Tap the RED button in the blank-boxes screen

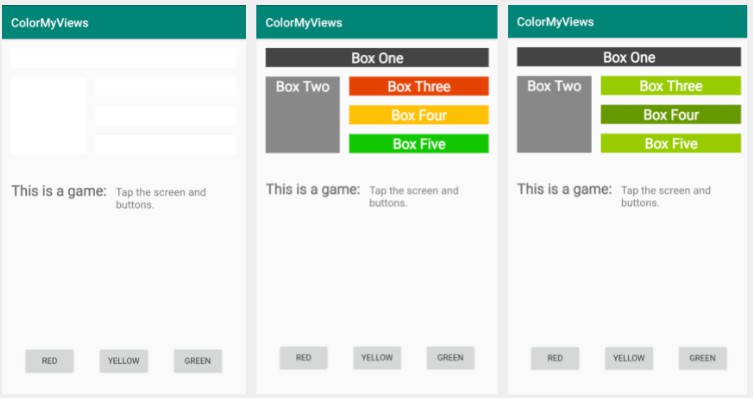49,361
